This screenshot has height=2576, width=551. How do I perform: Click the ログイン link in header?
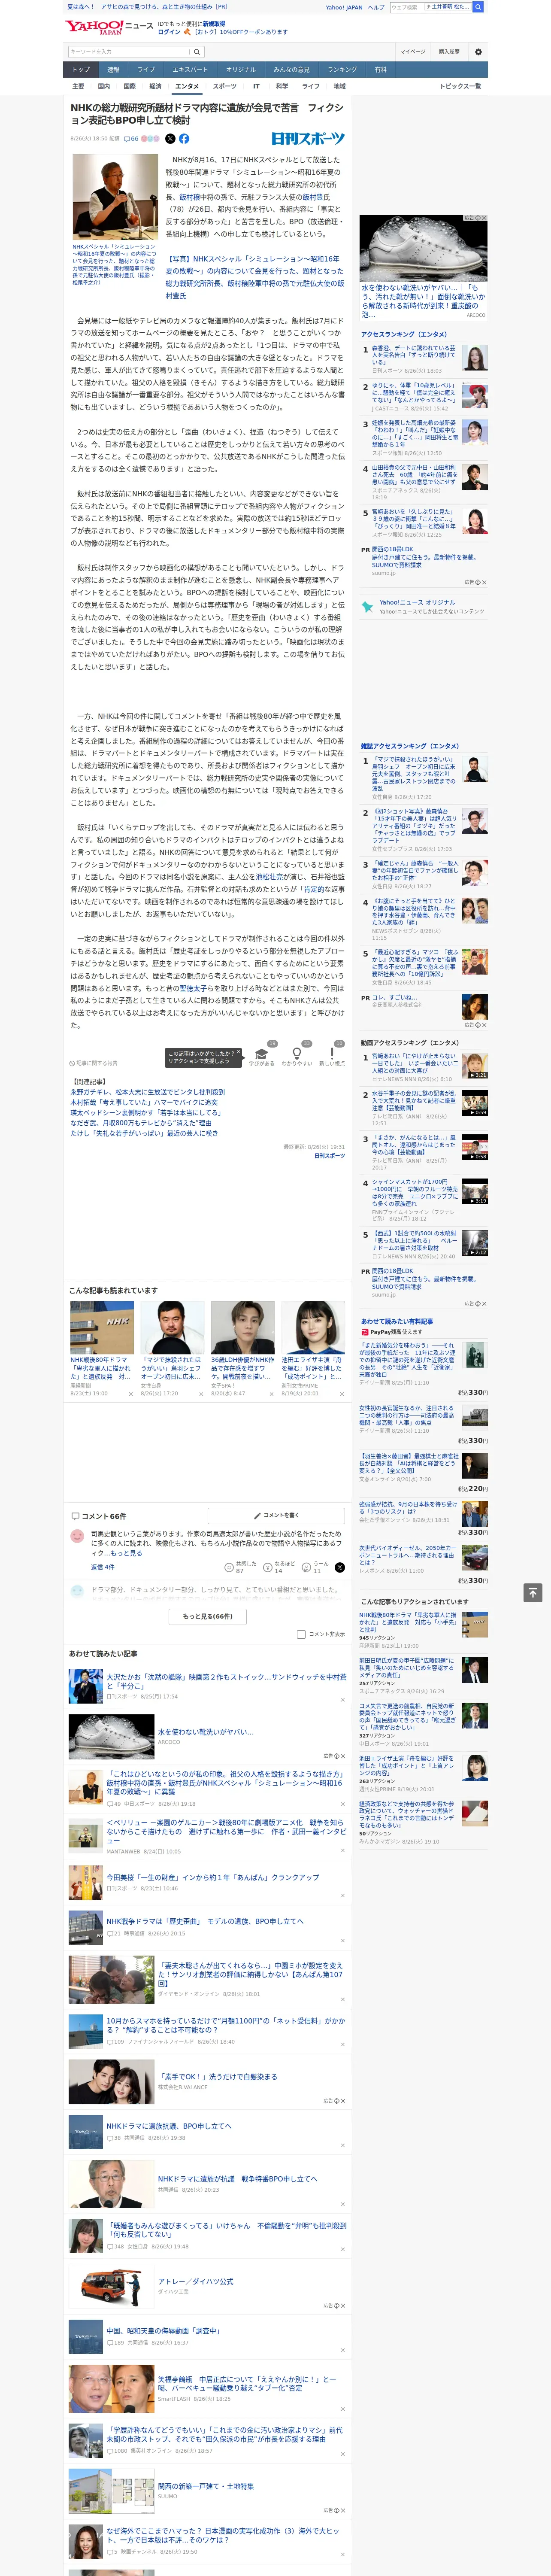(x=169, y=32)
